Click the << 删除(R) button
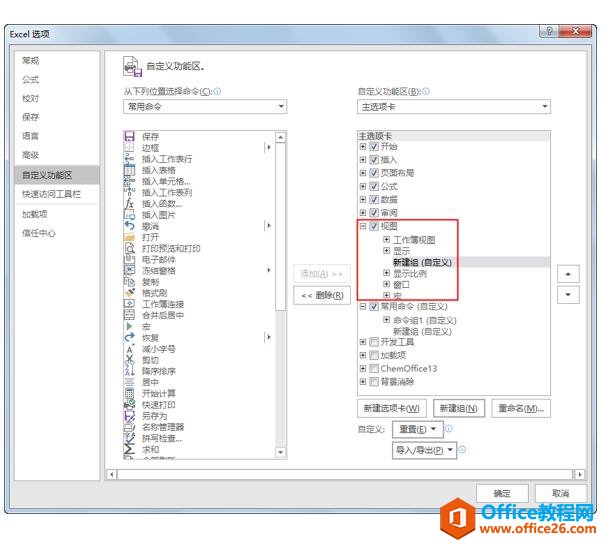The width and height of the screenshot is (603, 546). [x=322, y=295]
